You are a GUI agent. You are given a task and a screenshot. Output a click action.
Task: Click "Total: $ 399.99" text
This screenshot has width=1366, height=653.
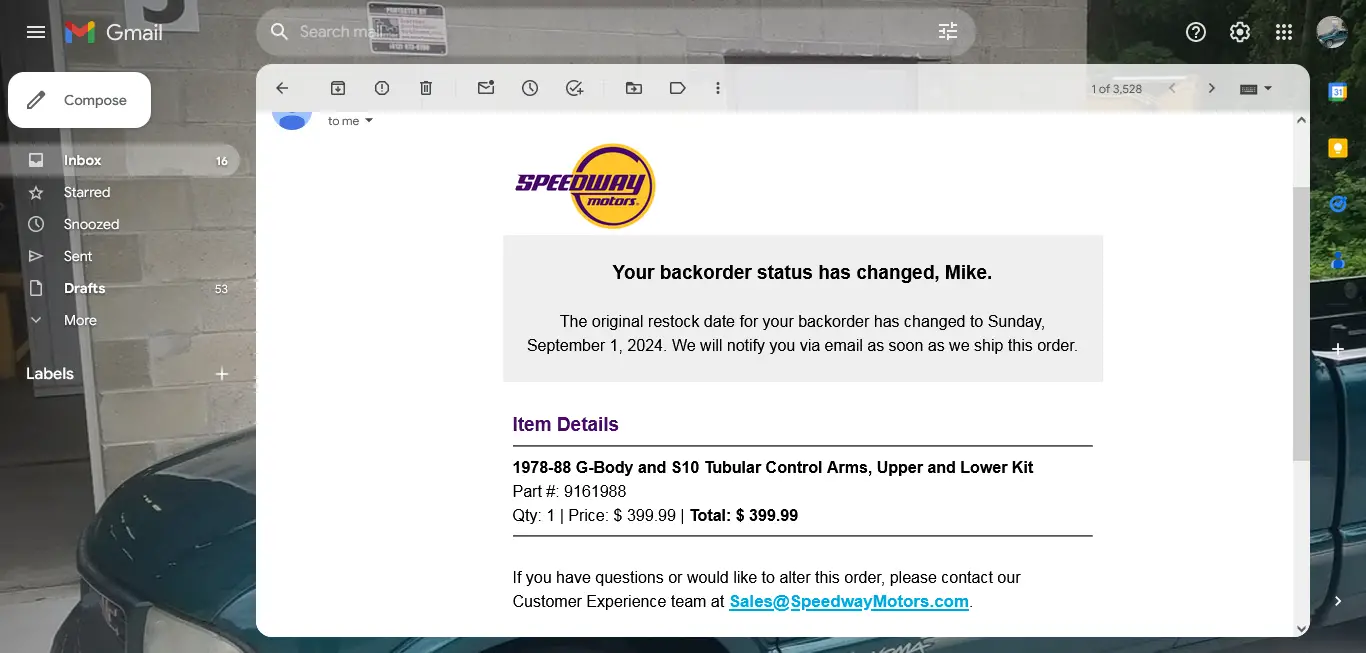click(744, 516)
